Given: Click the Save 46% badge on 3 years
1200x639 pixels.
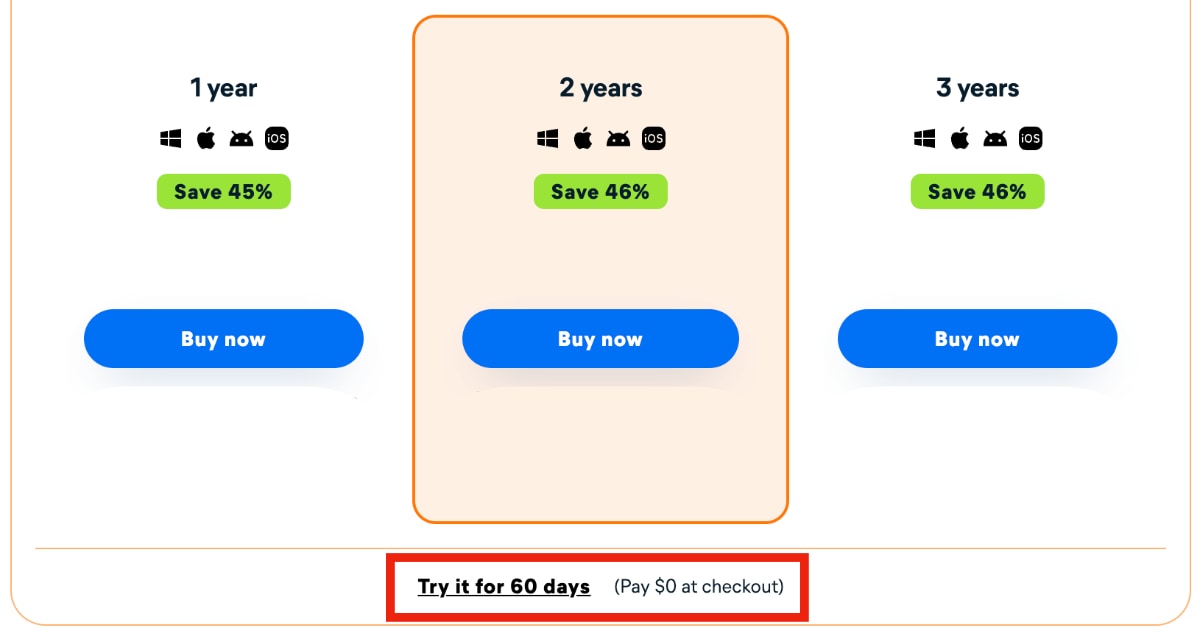Looking at the screenshot, I should pyautogui.click(x=978, y=192).
